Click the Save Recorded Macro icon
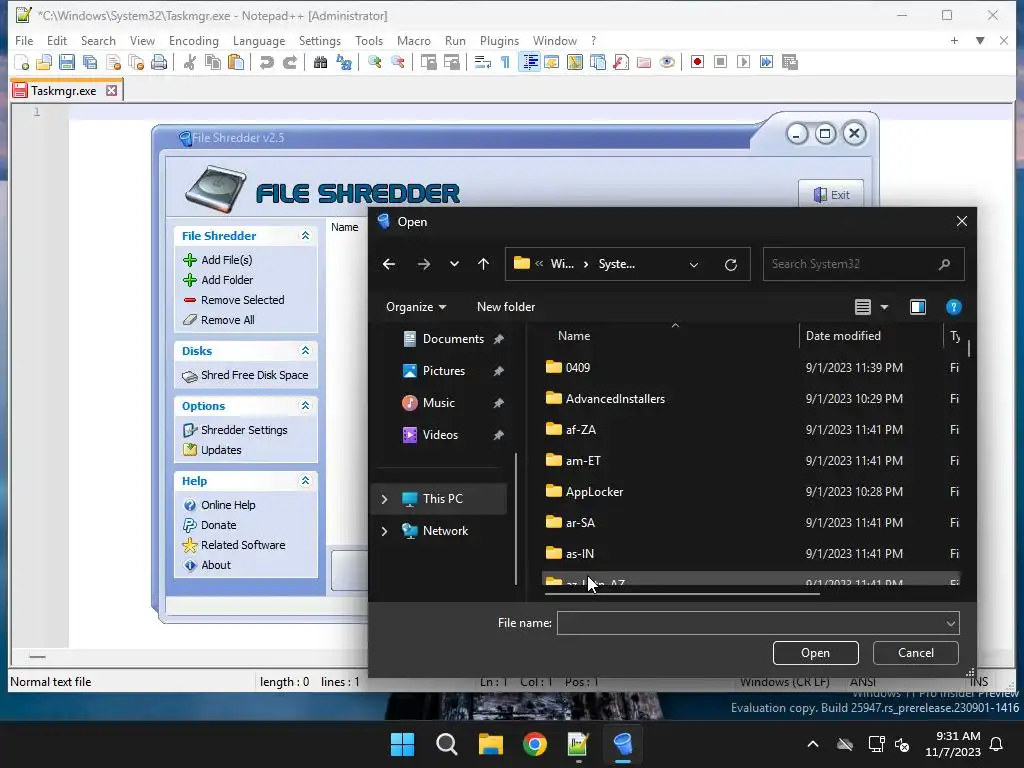The width and height of the screenshot is (1024, 768). click(x=790, y=62)
